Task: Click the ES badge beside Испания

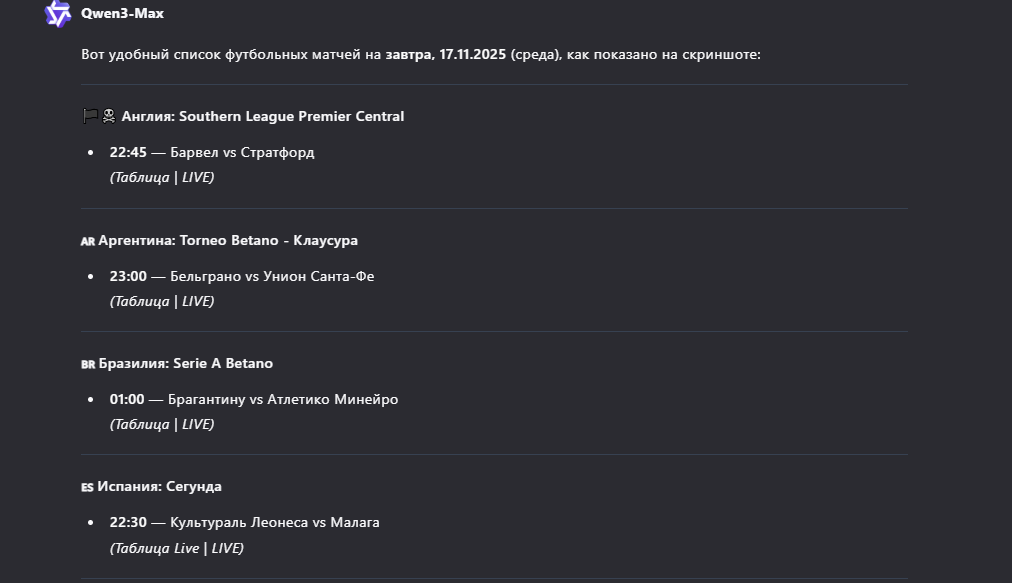Action: coord(87,487)
